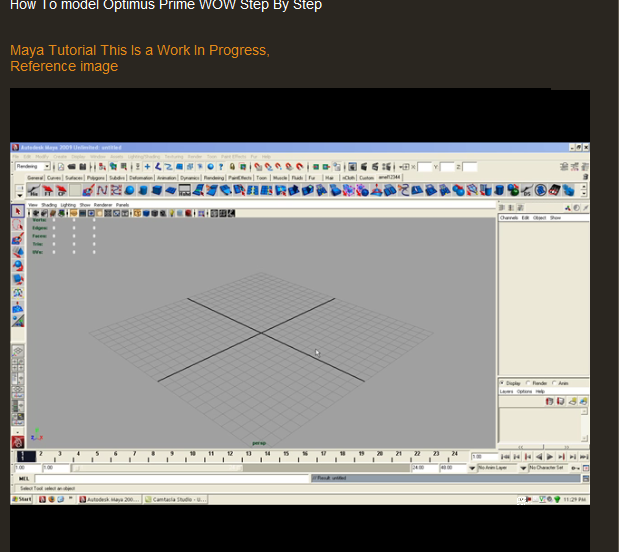Select the arrow Select Tool in the toolbox

pos(18,211)
